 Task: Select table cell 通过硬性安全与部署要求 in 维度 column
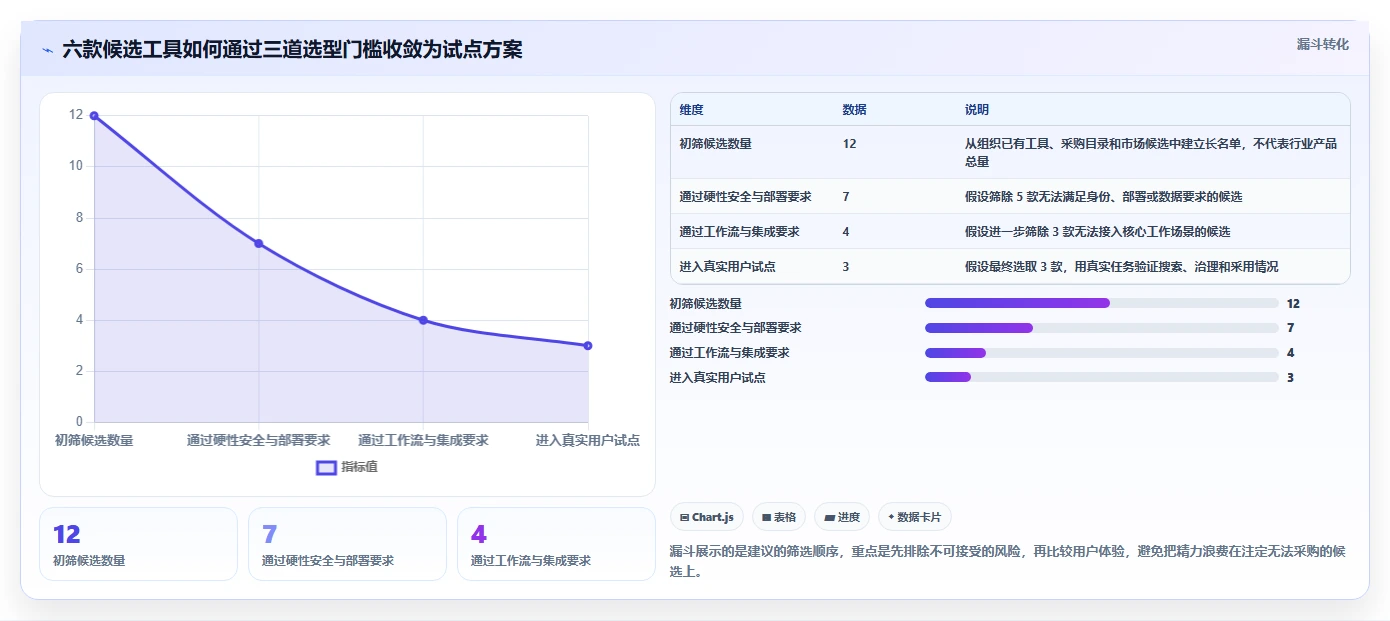click(x=745, y=197)
